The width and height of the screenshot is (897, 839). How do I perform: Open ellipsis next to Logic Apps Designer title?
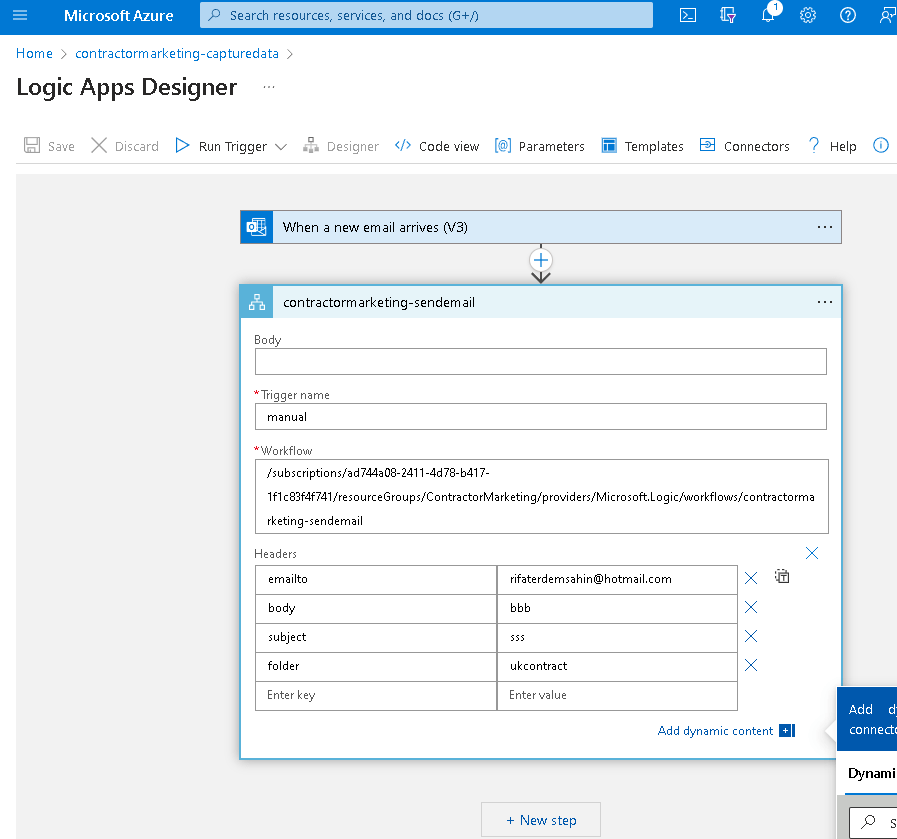tap(269, 87)
